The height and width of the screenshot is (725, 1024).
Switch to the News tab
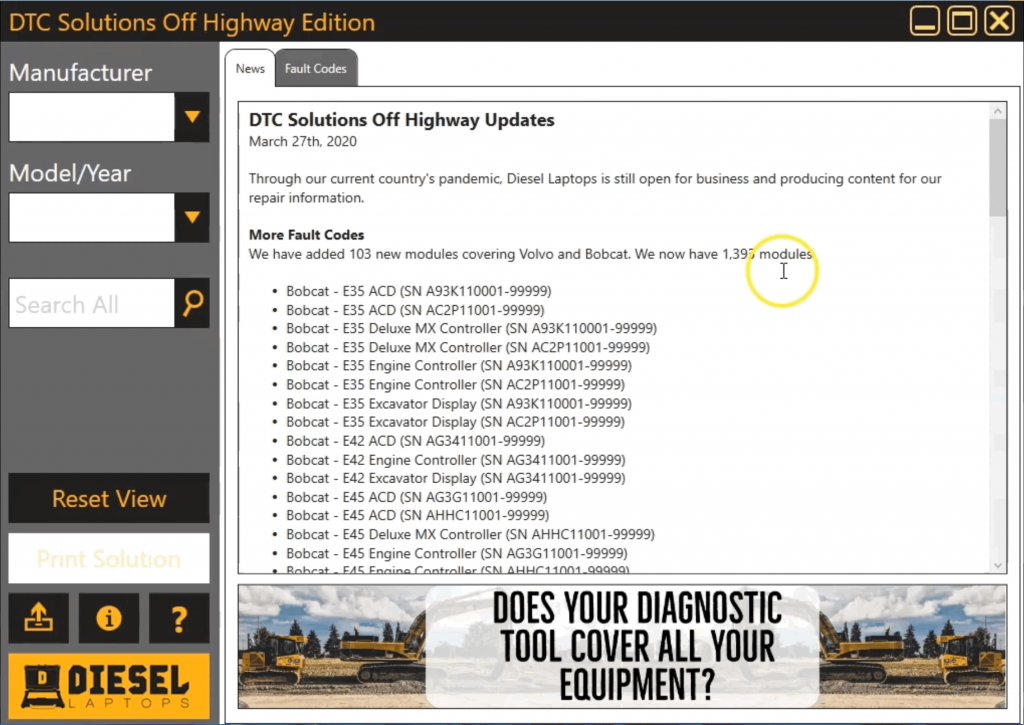pos(250,69)
